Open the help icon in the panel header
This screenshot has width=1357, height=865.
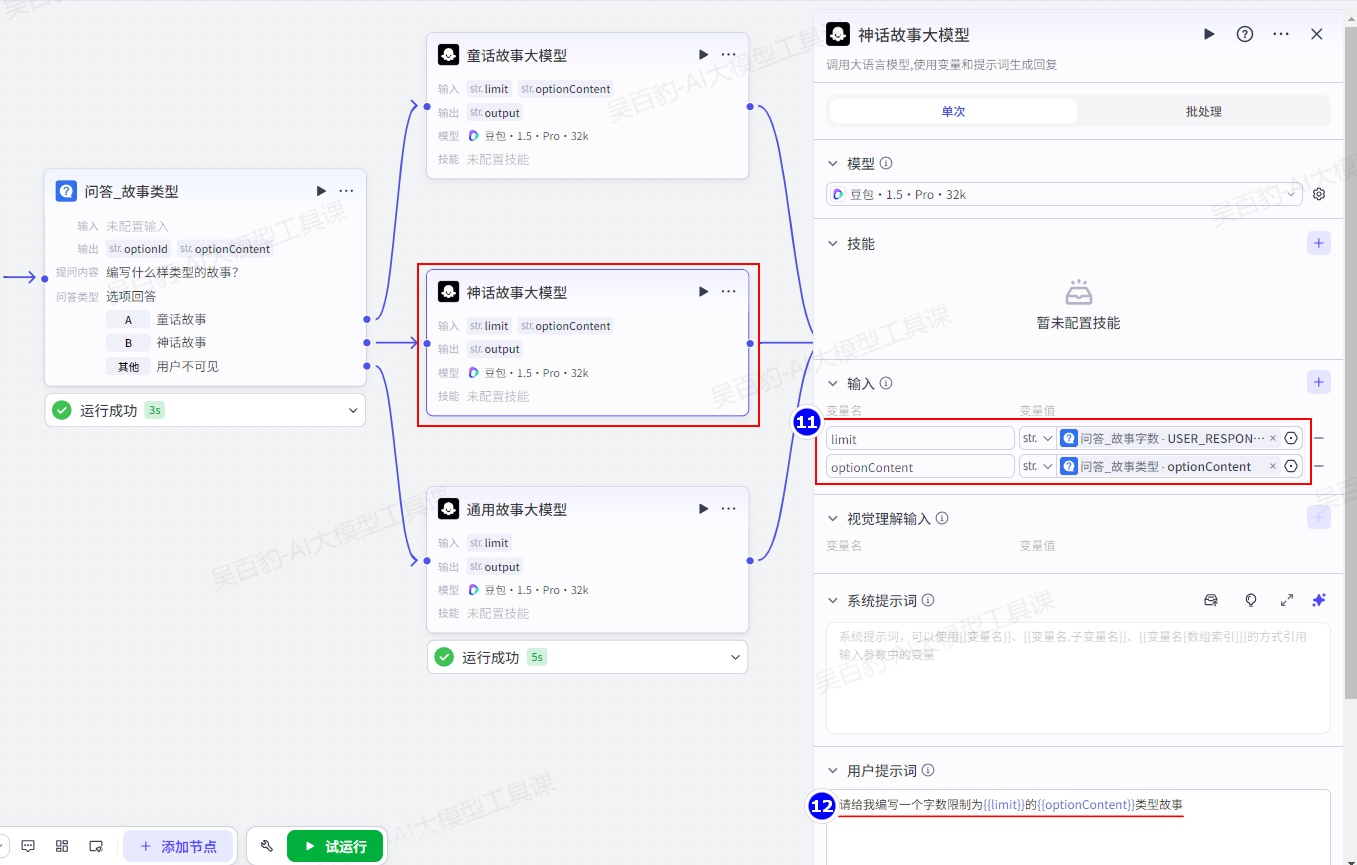[1245, 34]
